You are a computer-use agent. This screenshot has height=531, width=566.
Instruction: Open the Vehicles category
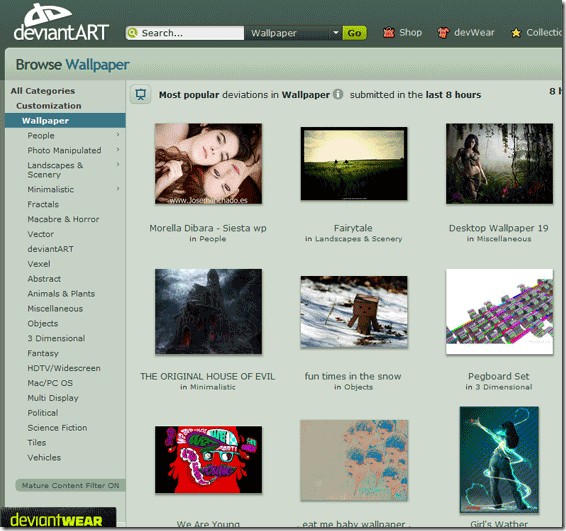44,457
